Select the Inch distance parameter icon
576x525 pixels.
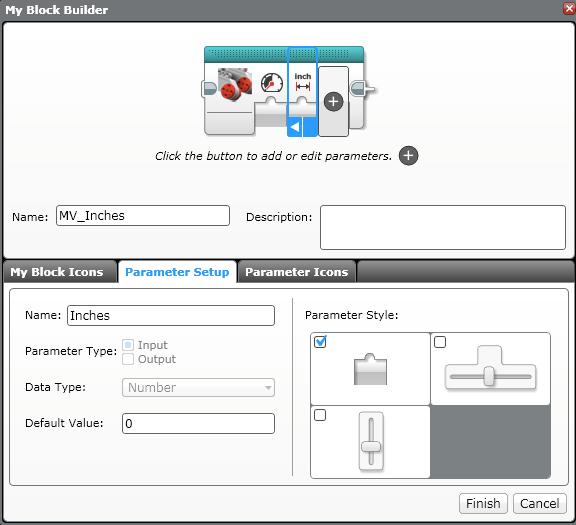click(303, 82)
